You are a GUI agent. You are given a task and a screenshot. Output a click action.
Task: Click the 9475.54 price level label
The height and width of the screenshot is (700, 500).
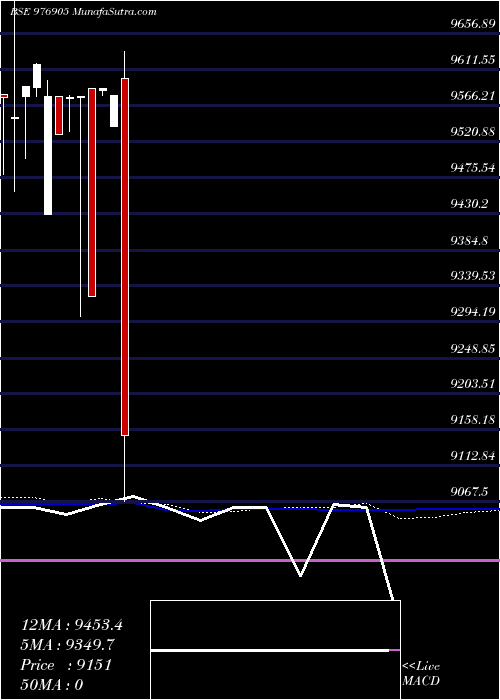473,168
